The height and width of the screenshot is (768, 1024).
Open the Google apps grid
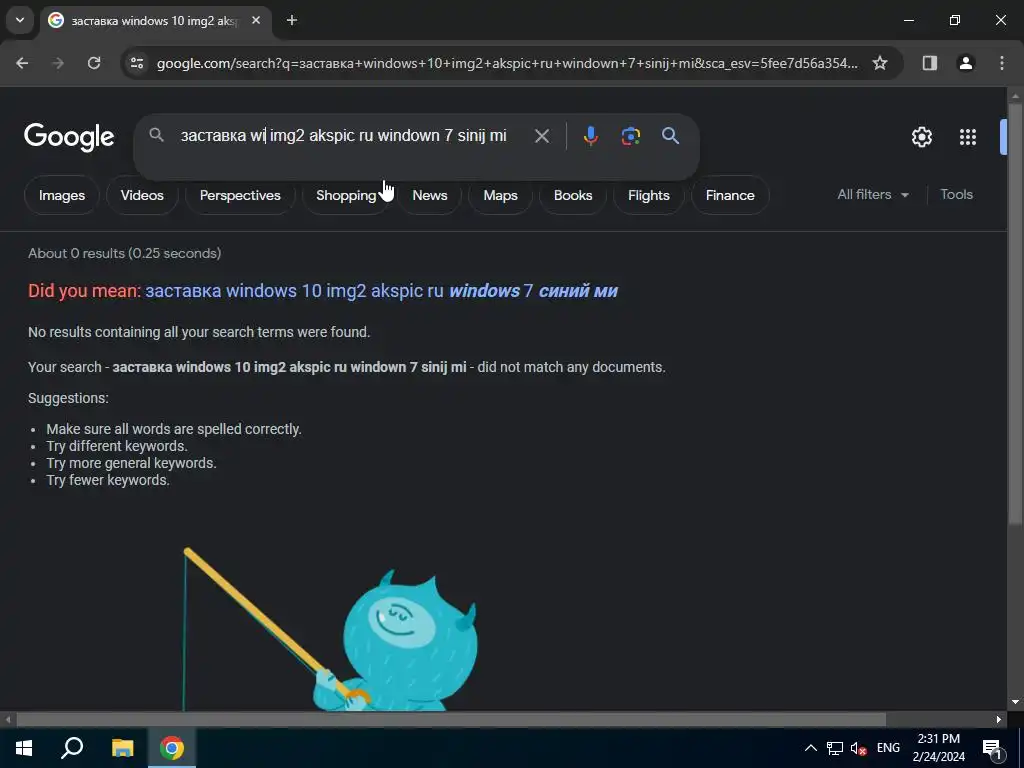coord(968,137)
